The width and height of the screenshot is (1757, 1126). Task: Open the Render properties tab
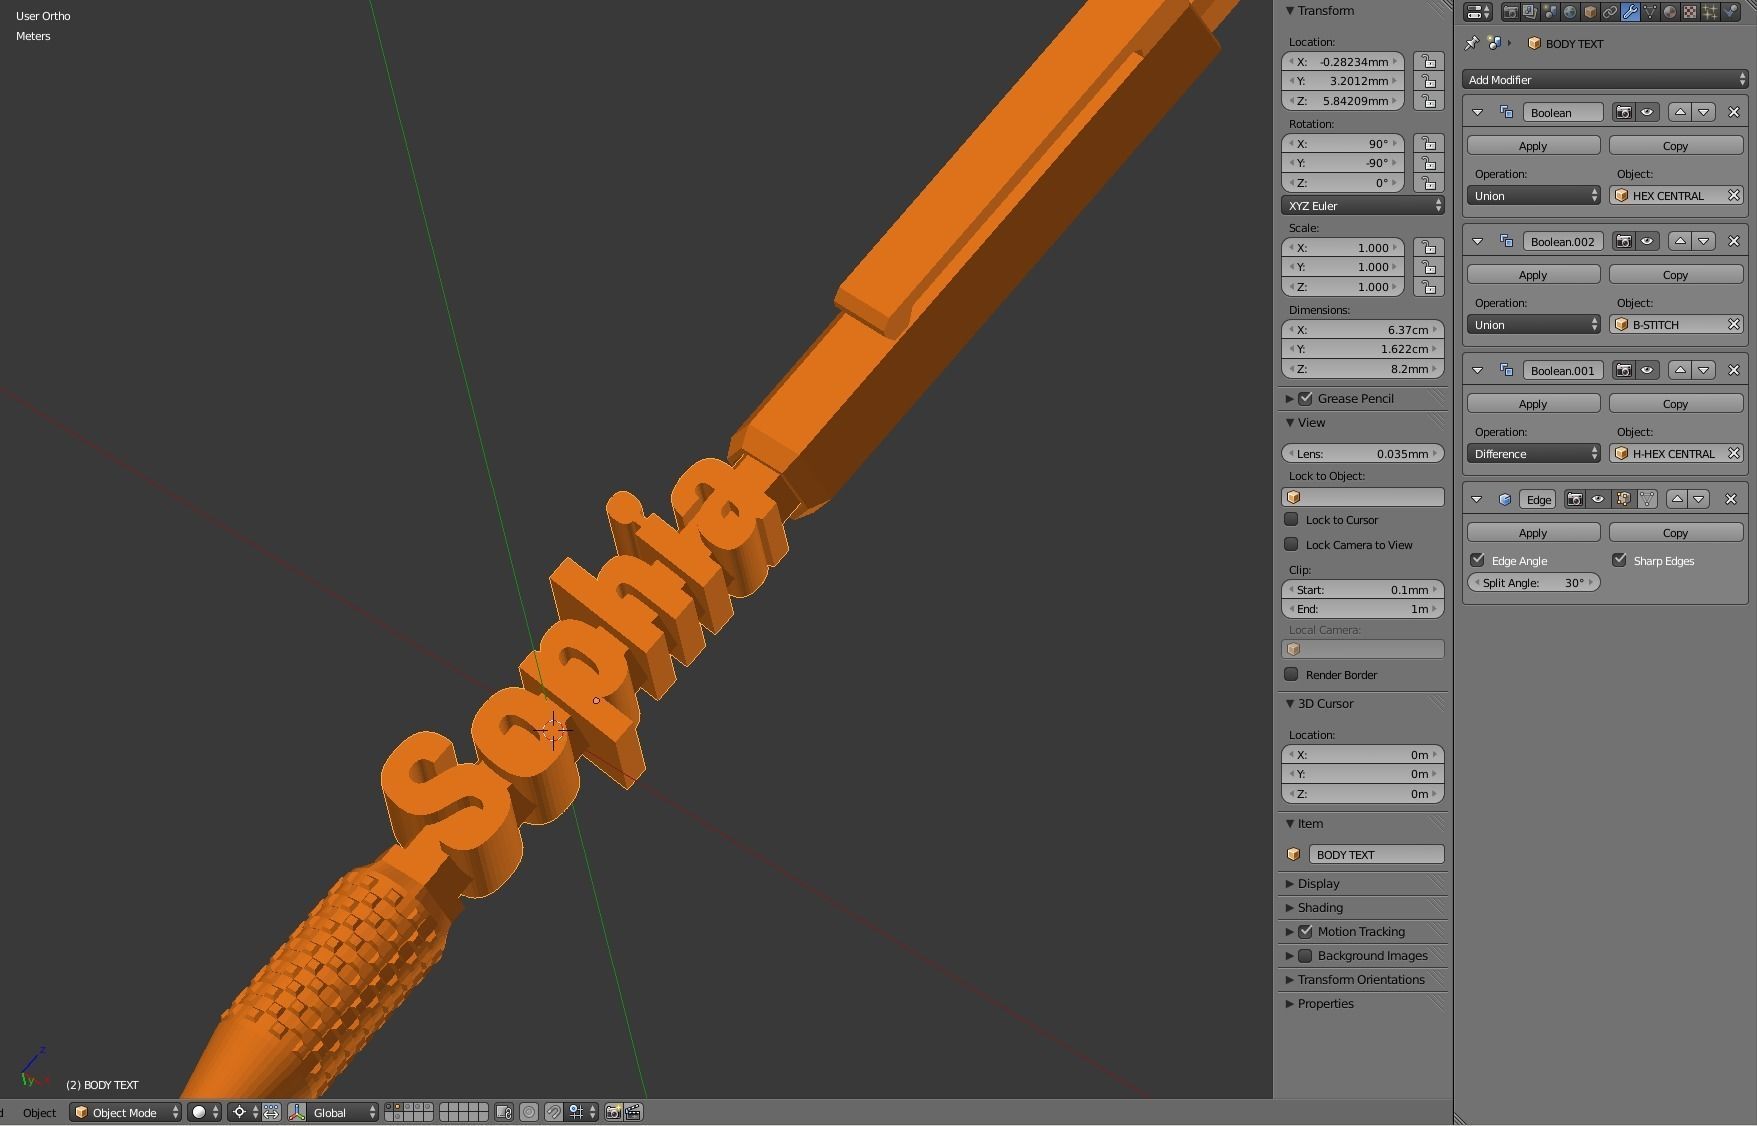1510,12
